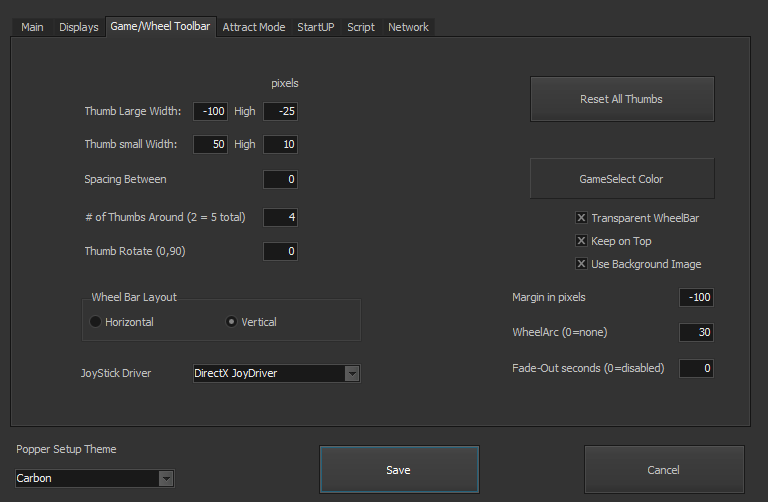This screenshot has width=768, height=502.
Task: Disable Use Background Image checkbox
Action: (x=581, y=264)
